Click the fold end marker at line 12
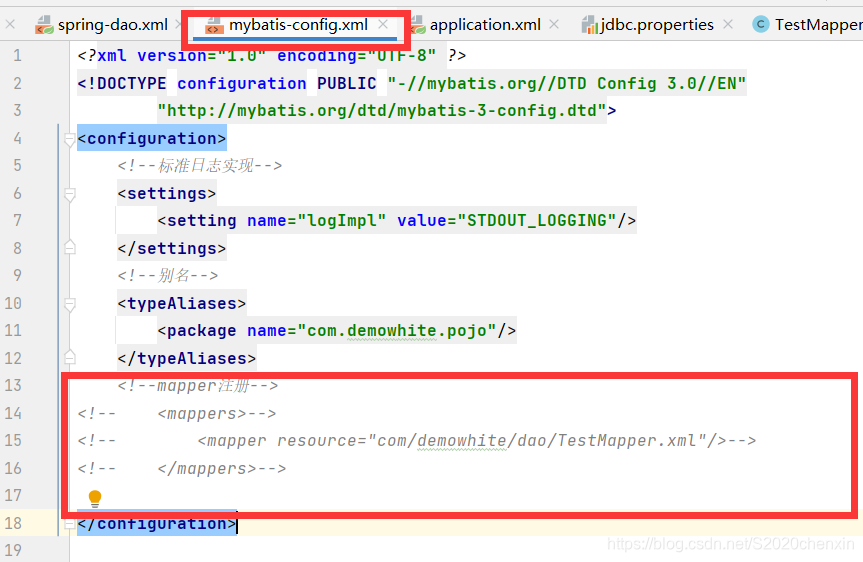Image resolution: width=863 pixels, height=562 pixels. click(69, 357)
